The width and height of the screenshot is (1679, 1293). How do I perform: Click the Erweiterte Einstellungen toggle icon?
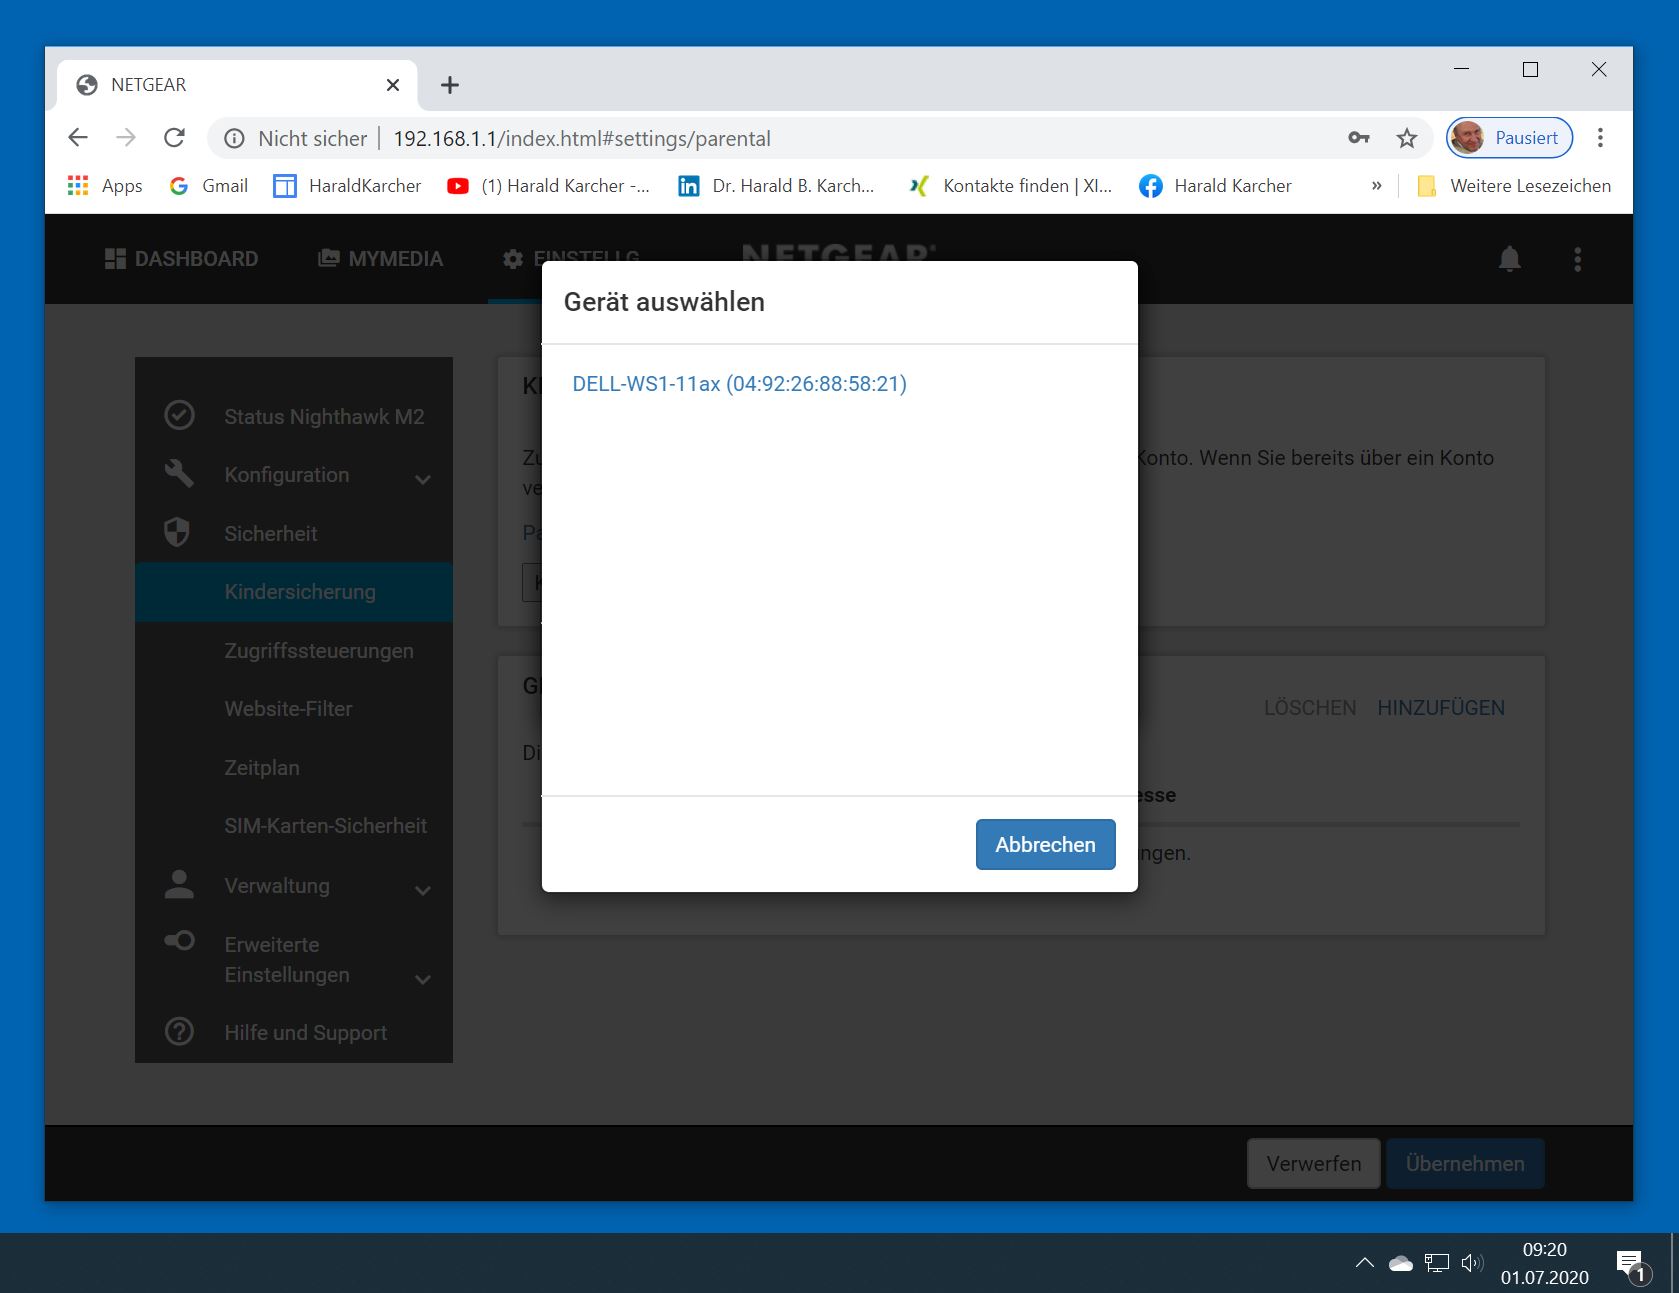179,940
